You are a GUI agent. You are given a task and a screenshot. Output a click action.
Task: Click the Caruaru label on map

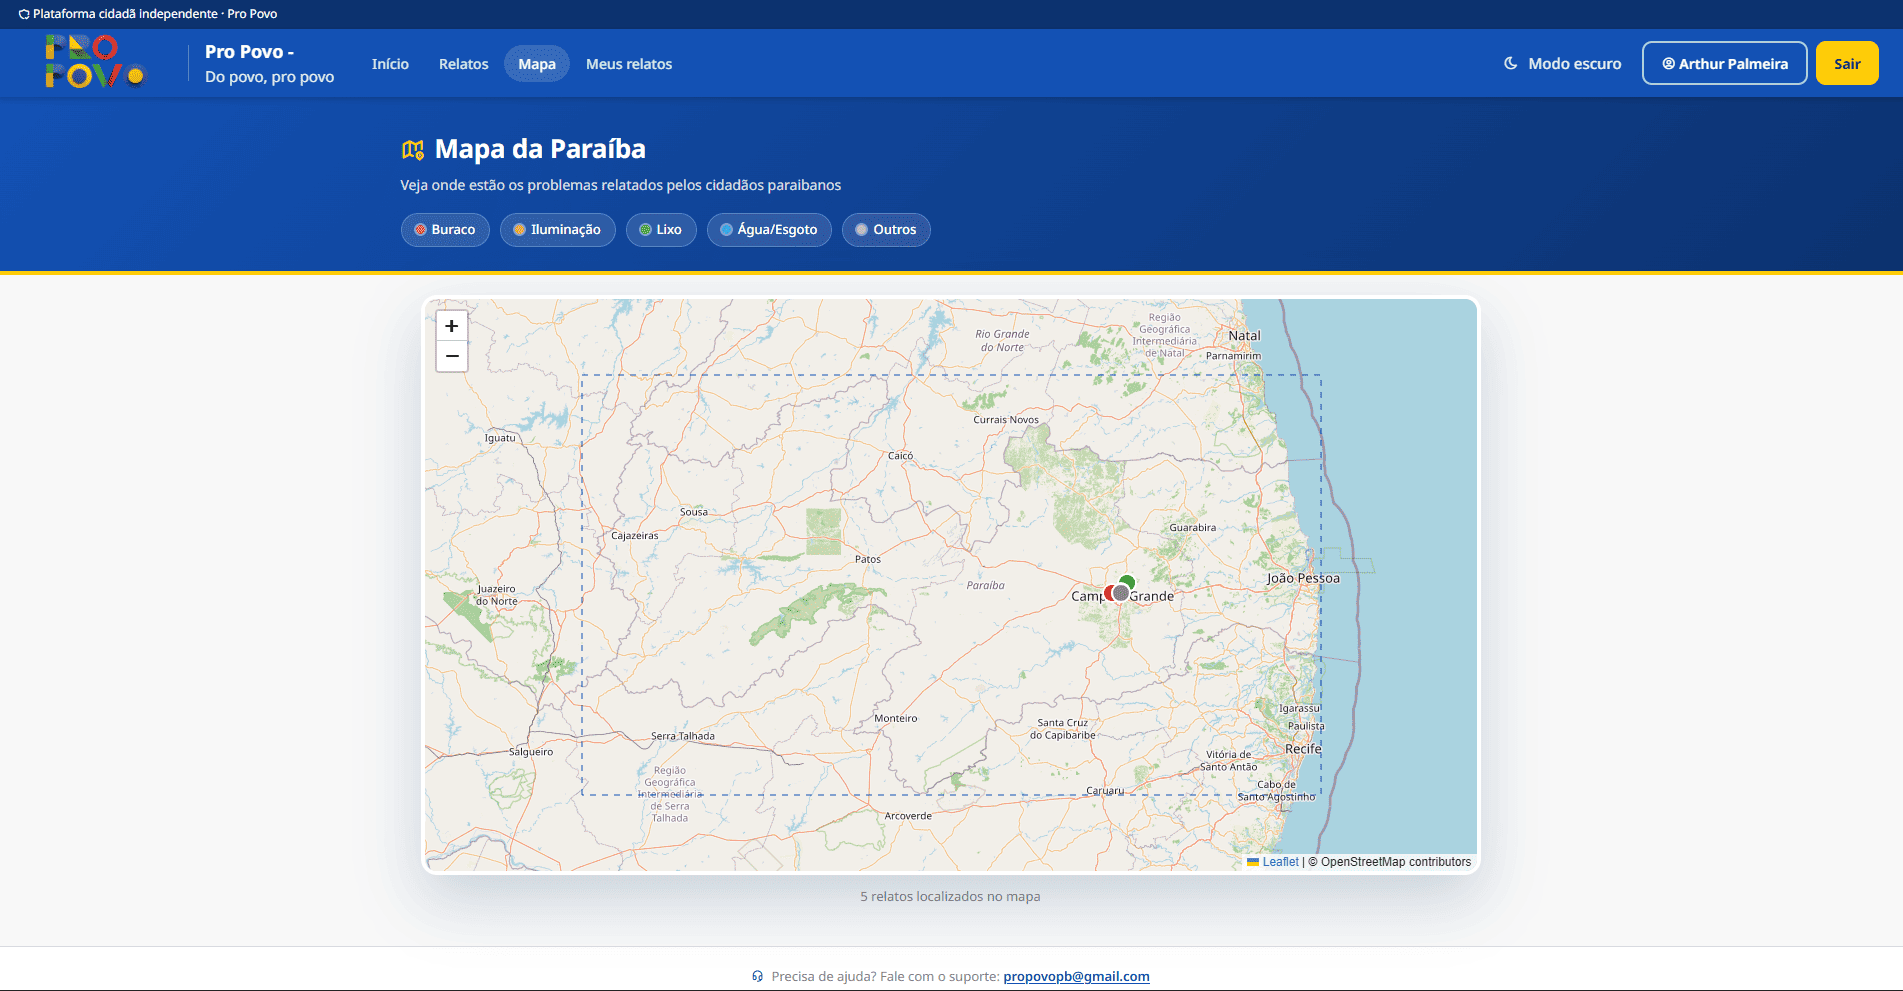click(x=1105, y=791)
